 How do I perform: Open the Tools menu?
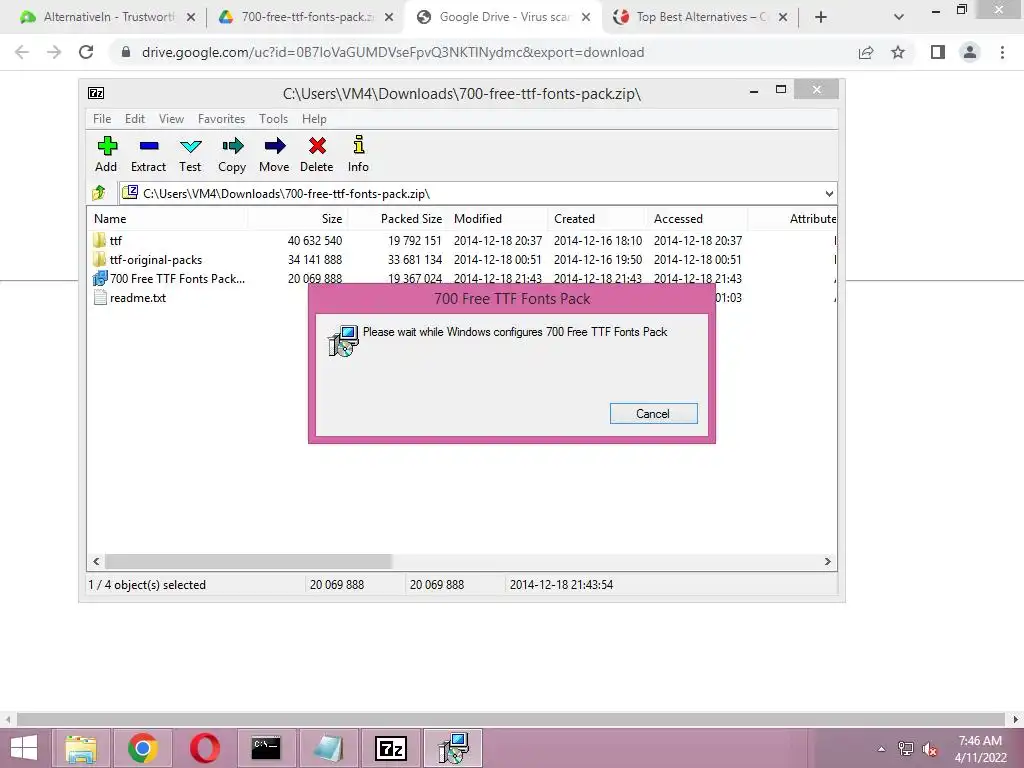273,119
